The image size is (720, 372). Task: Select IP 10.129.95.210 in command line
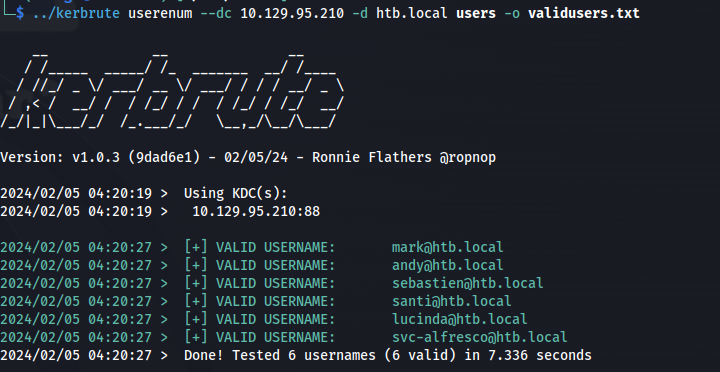point(292,13)
